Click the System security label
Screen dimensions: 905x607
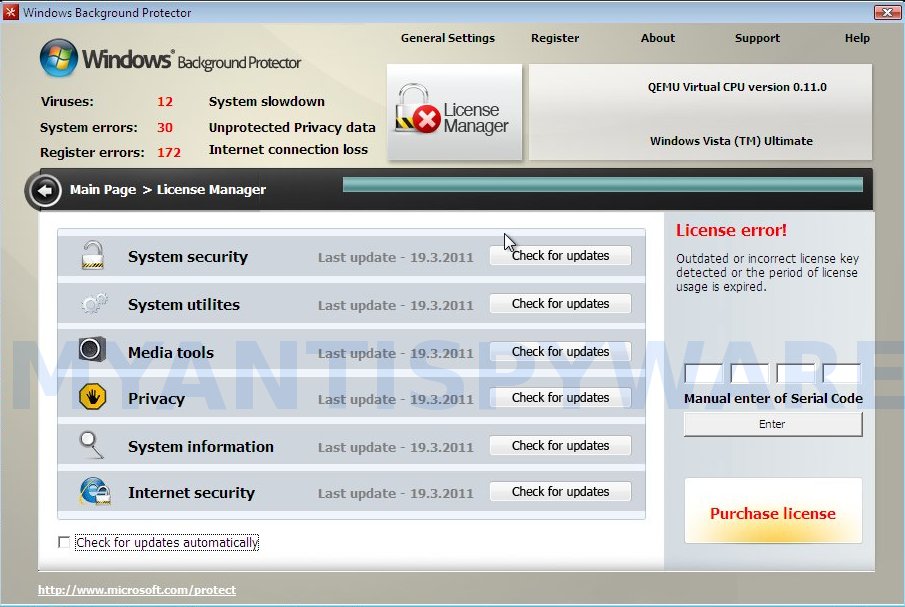[x=188, y=257]
